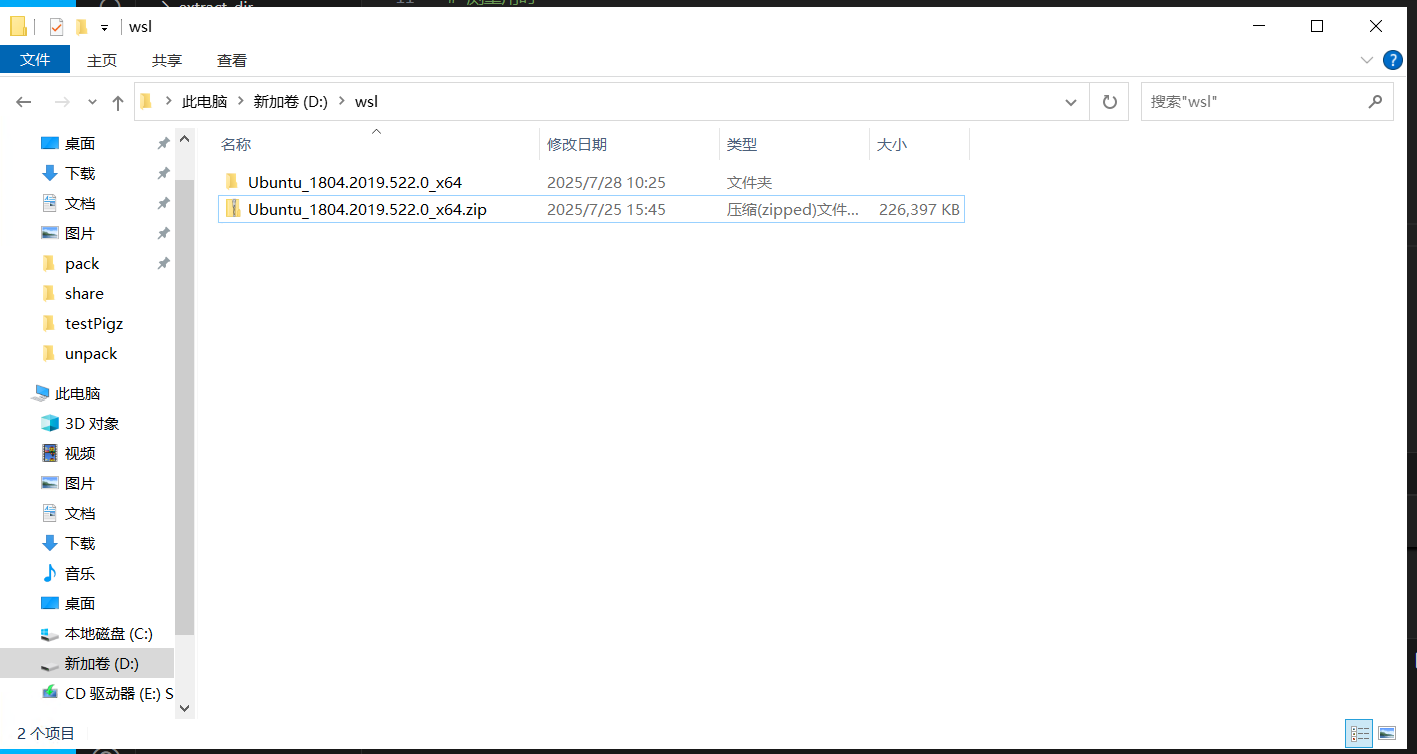The width and height of the screenshot is (1417, 754).
Task: Click the zip file's archive icon
Action: (232, 208)
